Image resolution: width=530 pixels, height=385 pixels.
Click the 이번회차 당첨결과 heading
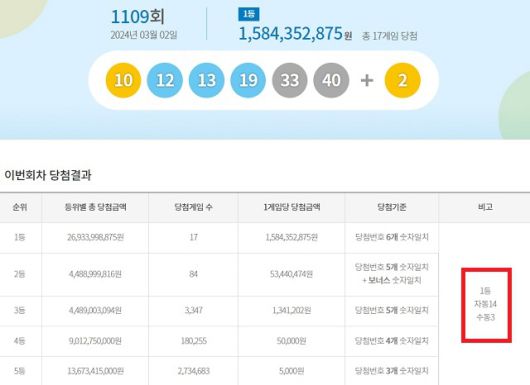coord(48,175)
